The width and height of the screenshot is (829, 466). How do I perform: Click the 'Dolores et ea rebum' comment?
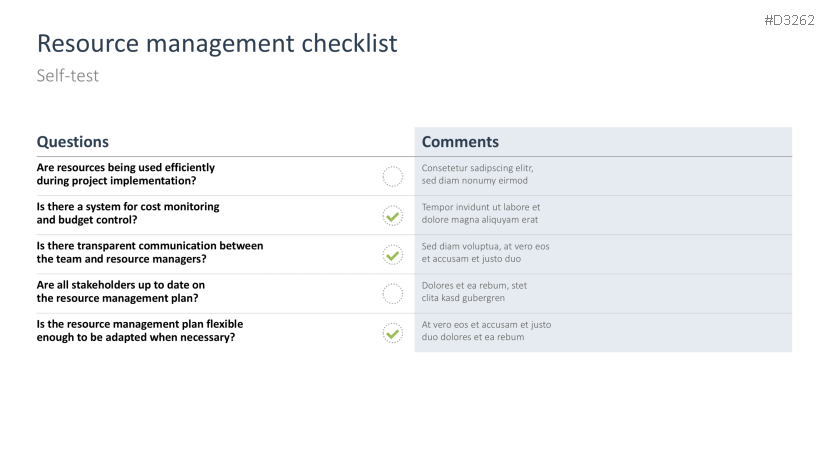click(475, 291)
